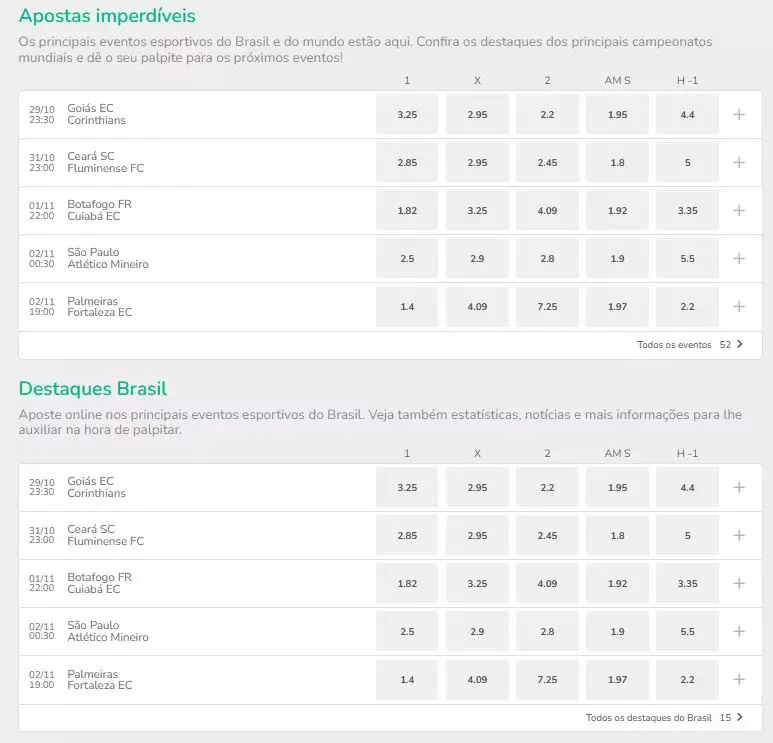773x743 pixels.
Task: Show more markets for Botafogo–Cuiabá in Destaques Brasil
Action: (739, 583)
